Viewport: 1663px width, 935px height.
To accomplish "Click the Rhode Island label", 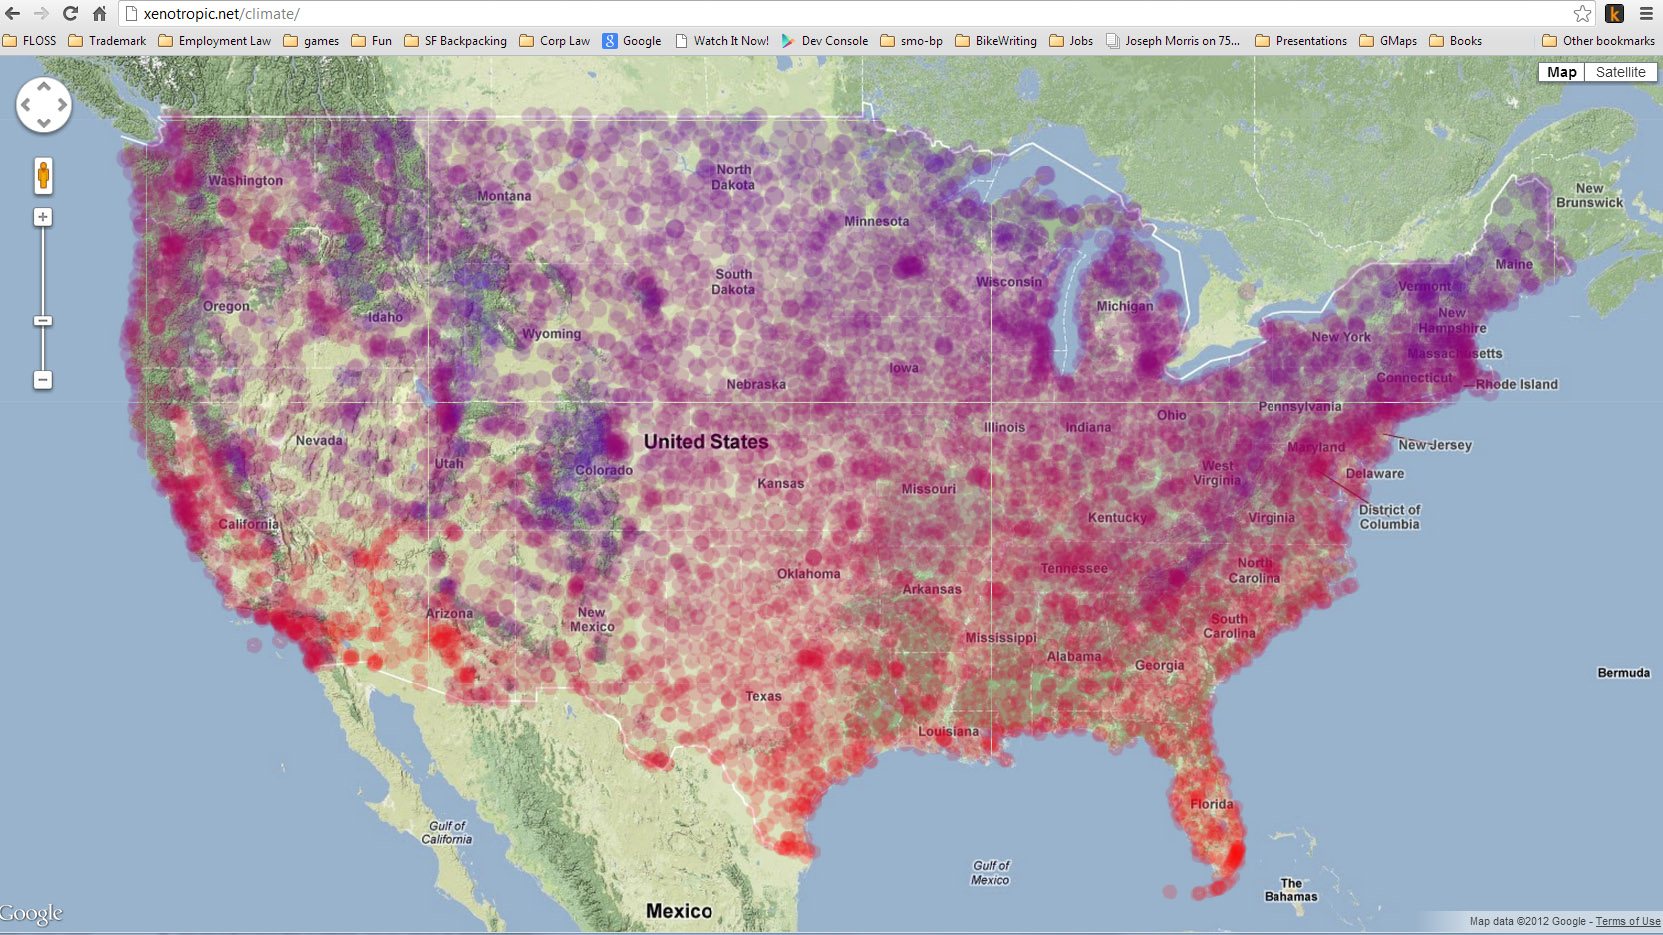I will [x=1516, y=384].
